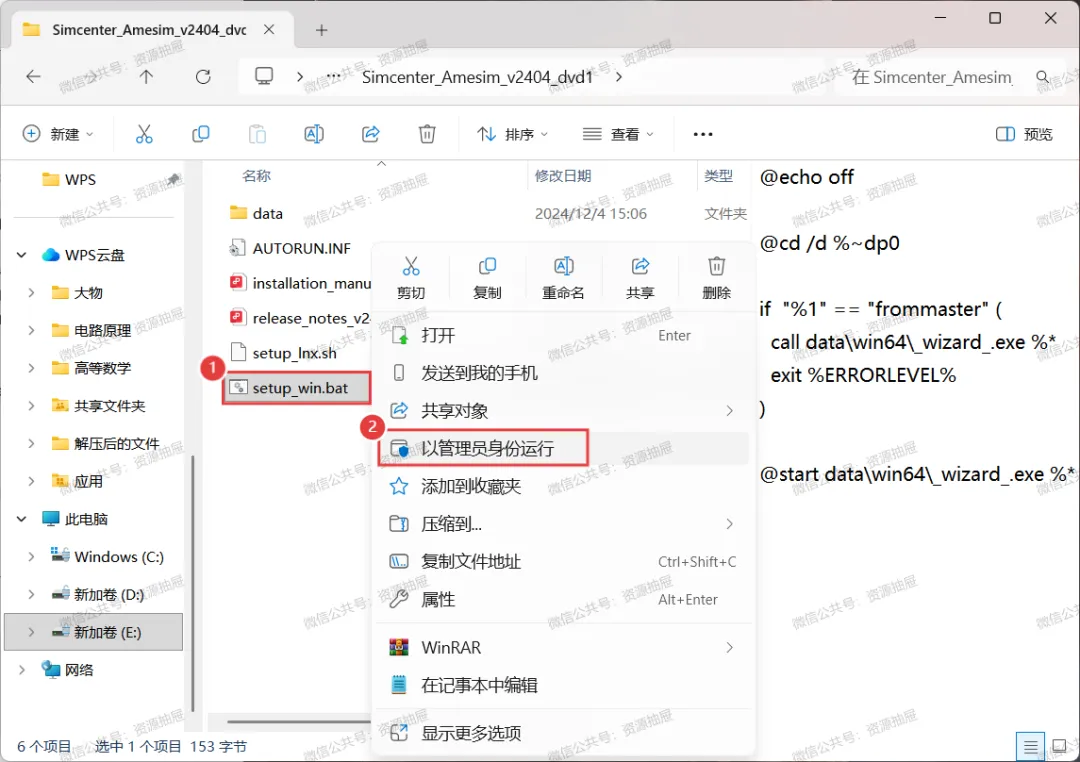Open the toolbar See more (...) menu
This screenshot has height=762, width=1080.
click(703, 134)
